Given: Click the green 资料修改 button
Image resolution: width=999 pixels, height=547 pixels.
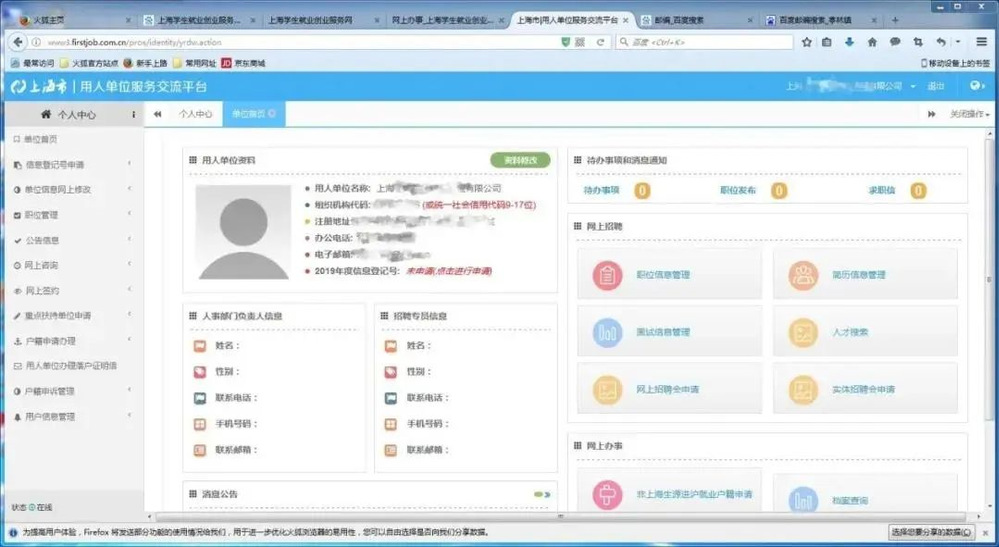Looking at the screenshot, I should (x=520, y=160).
